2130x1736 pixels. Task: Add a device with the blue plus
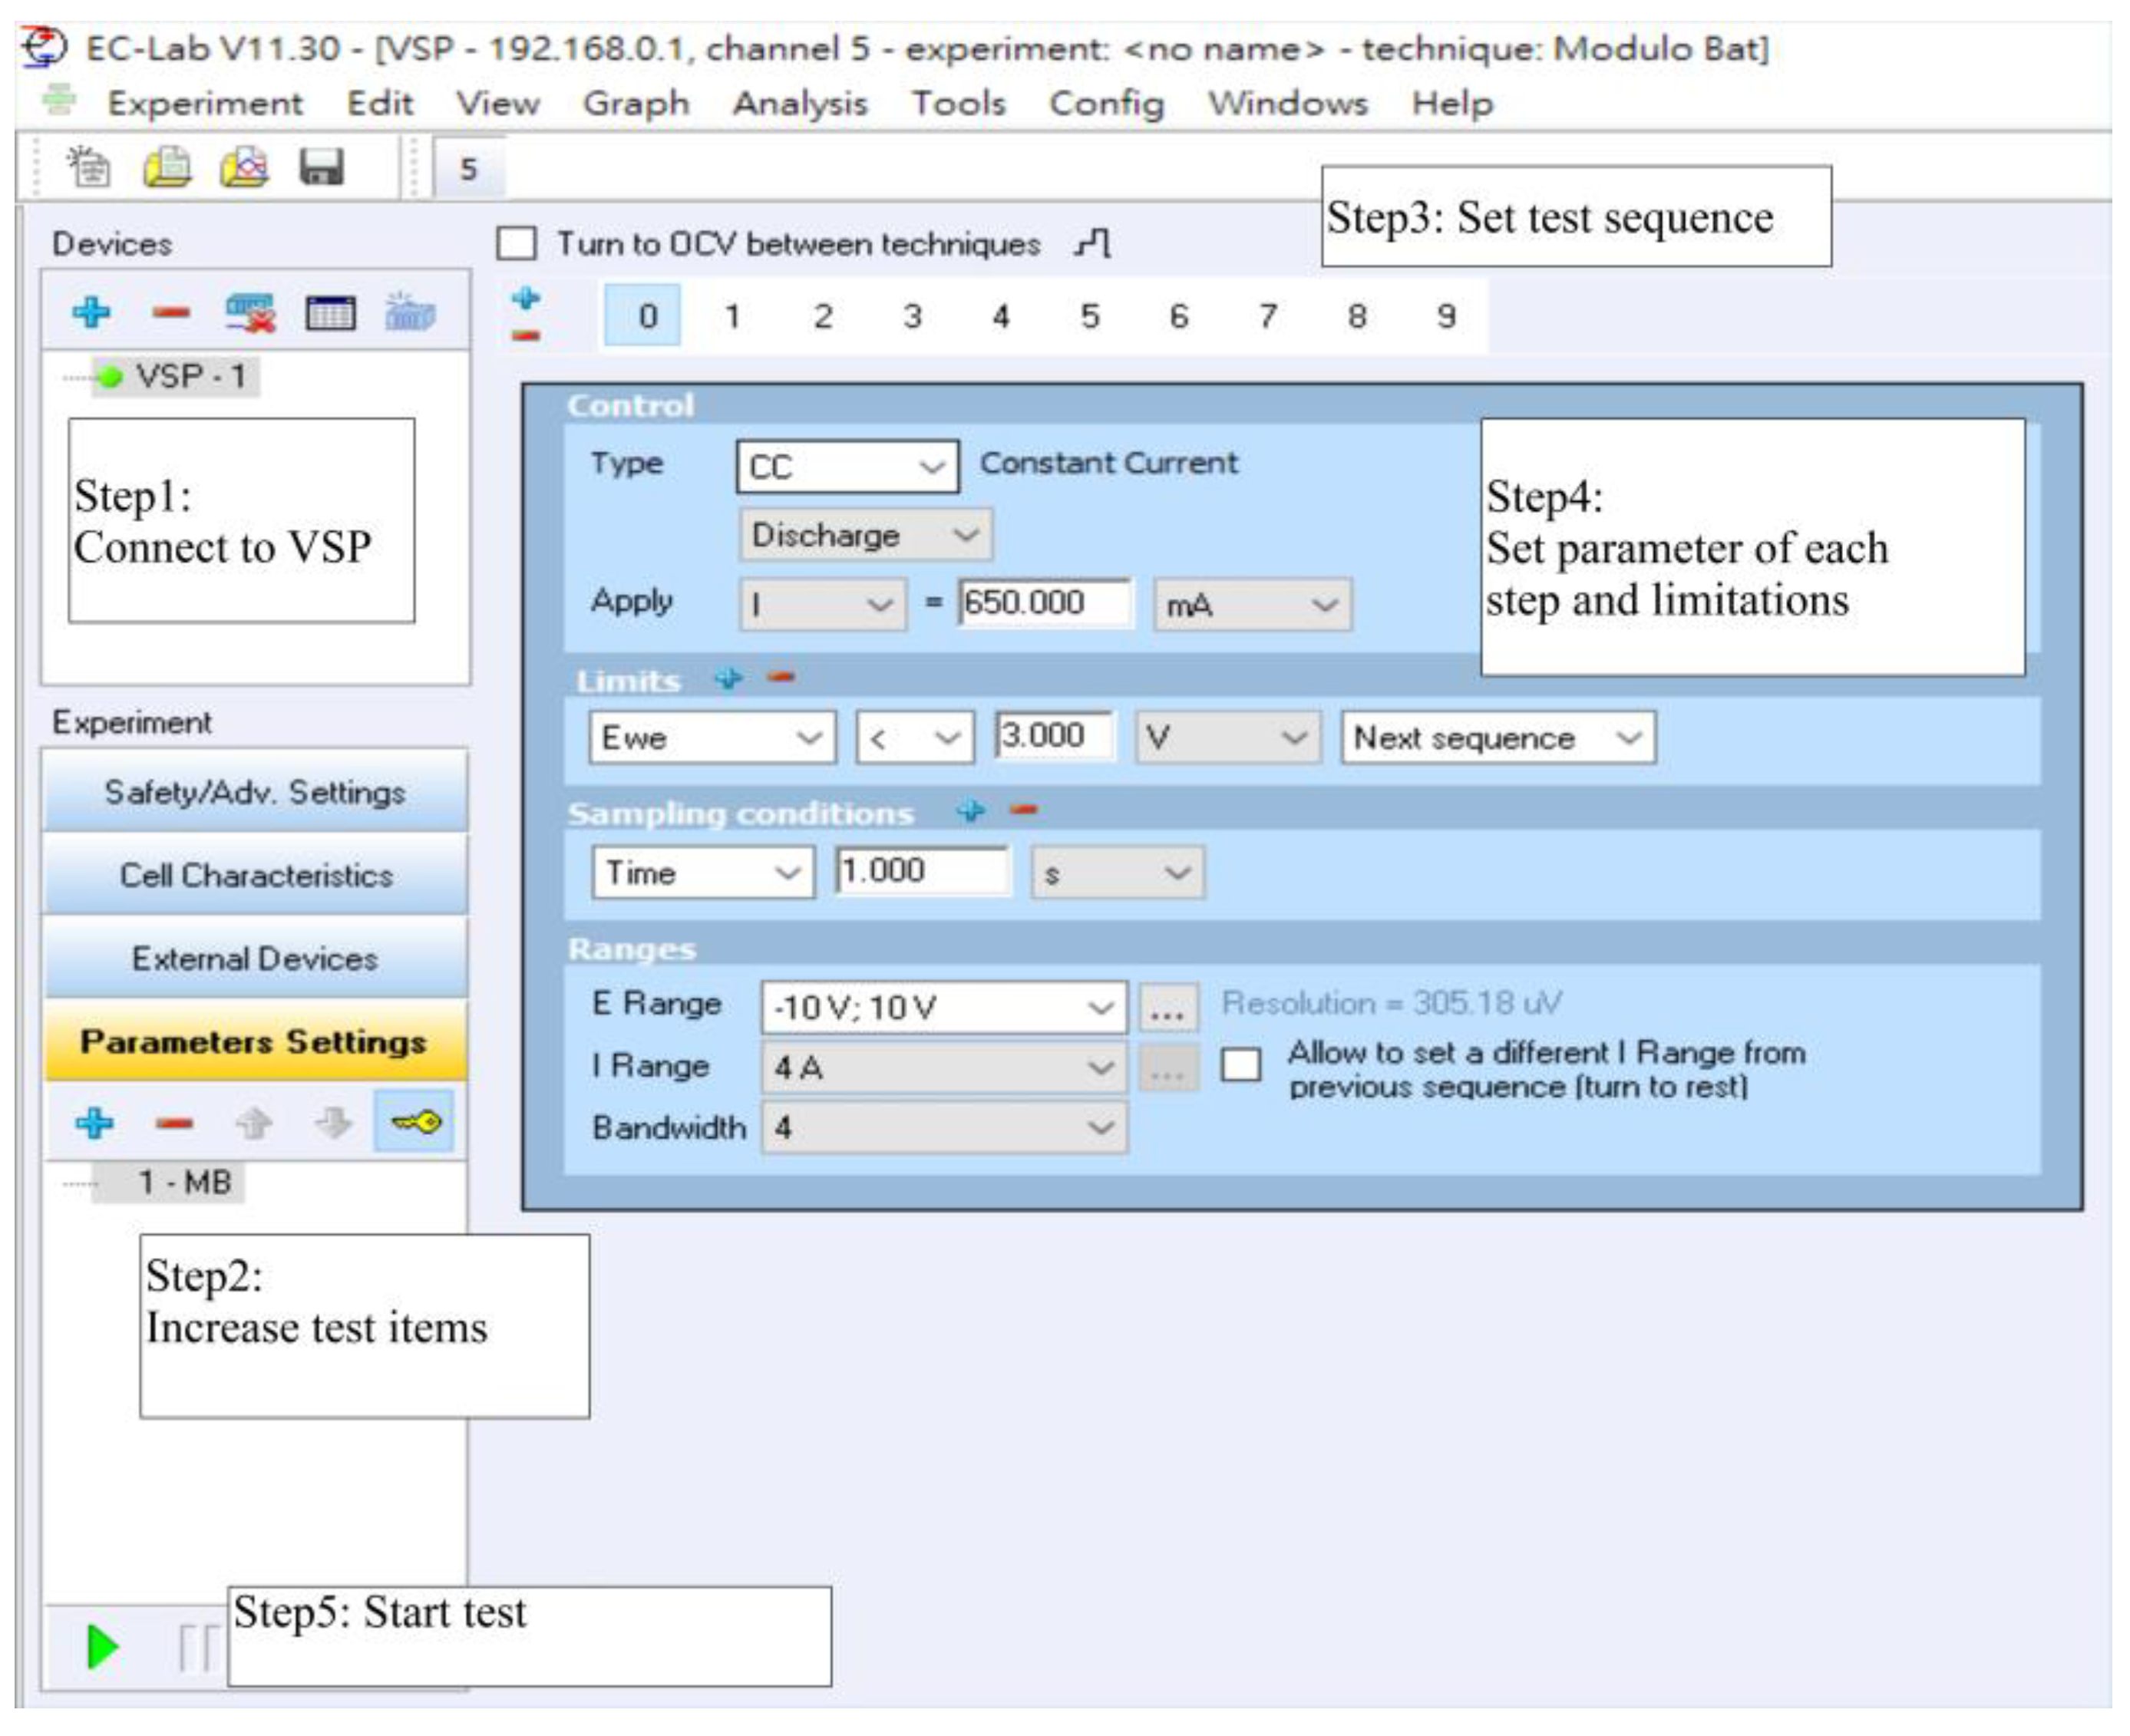[x=91, y=312]
